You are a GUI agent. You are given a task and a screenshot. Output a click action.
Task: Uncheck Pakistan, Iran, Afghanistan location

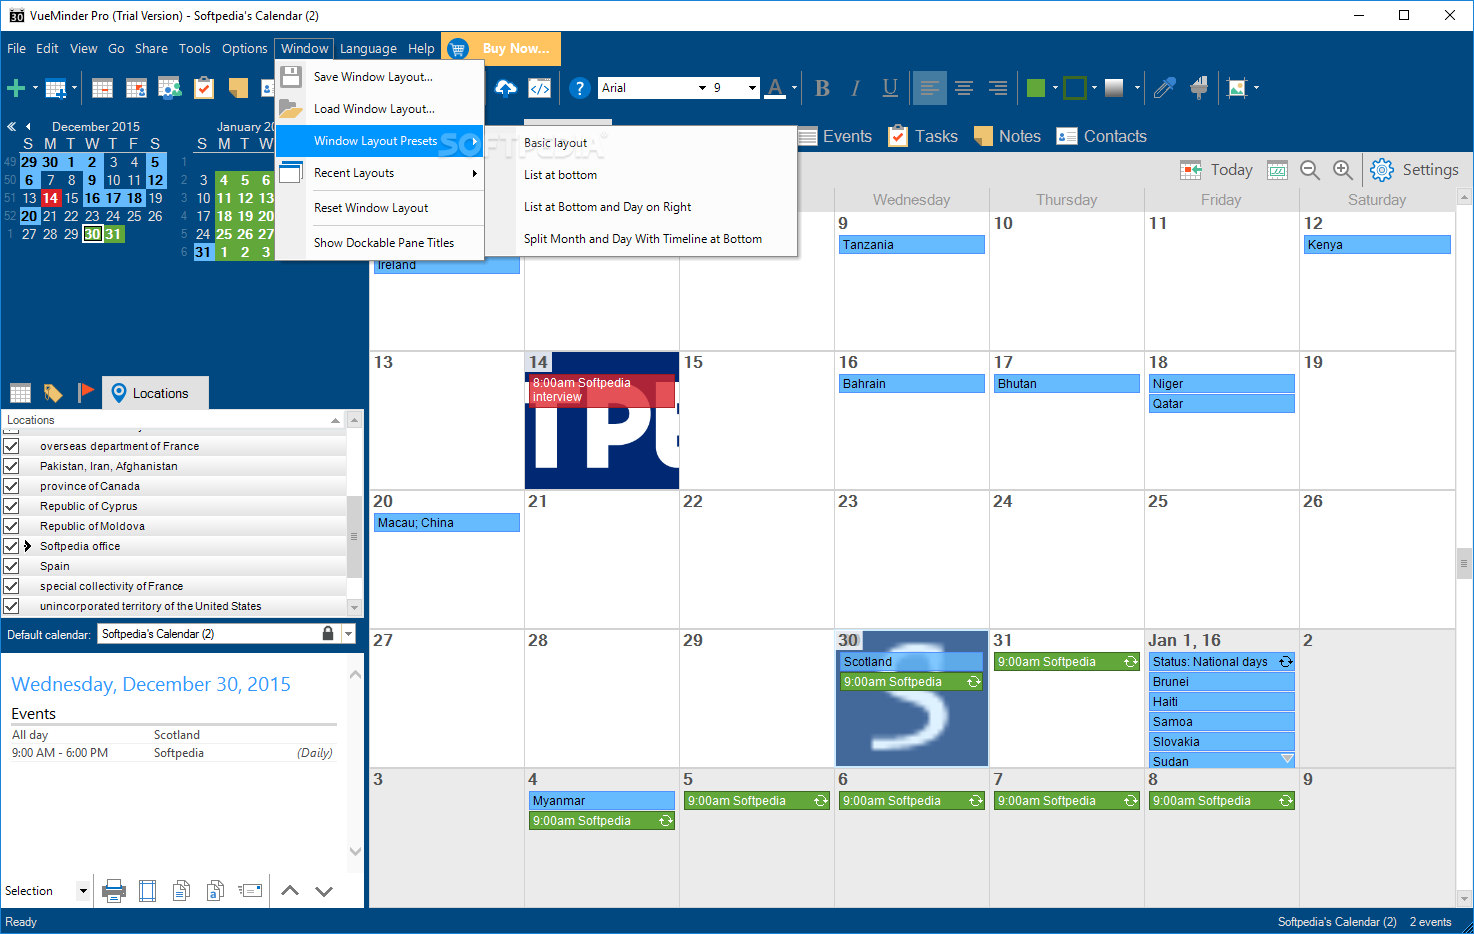point(11,466)
